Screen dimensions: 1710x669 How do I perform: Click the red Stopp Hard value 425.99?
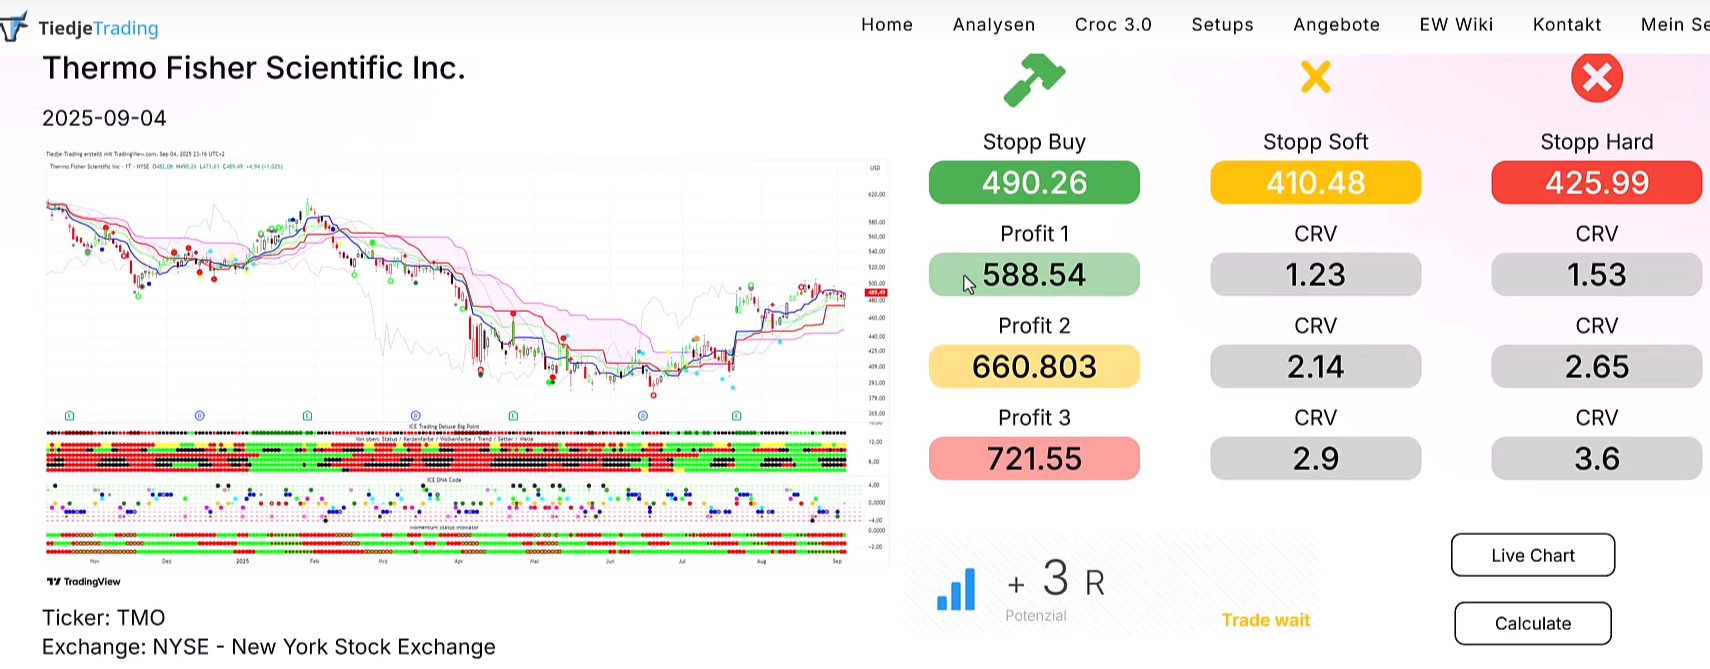[x=1596, y=183]
